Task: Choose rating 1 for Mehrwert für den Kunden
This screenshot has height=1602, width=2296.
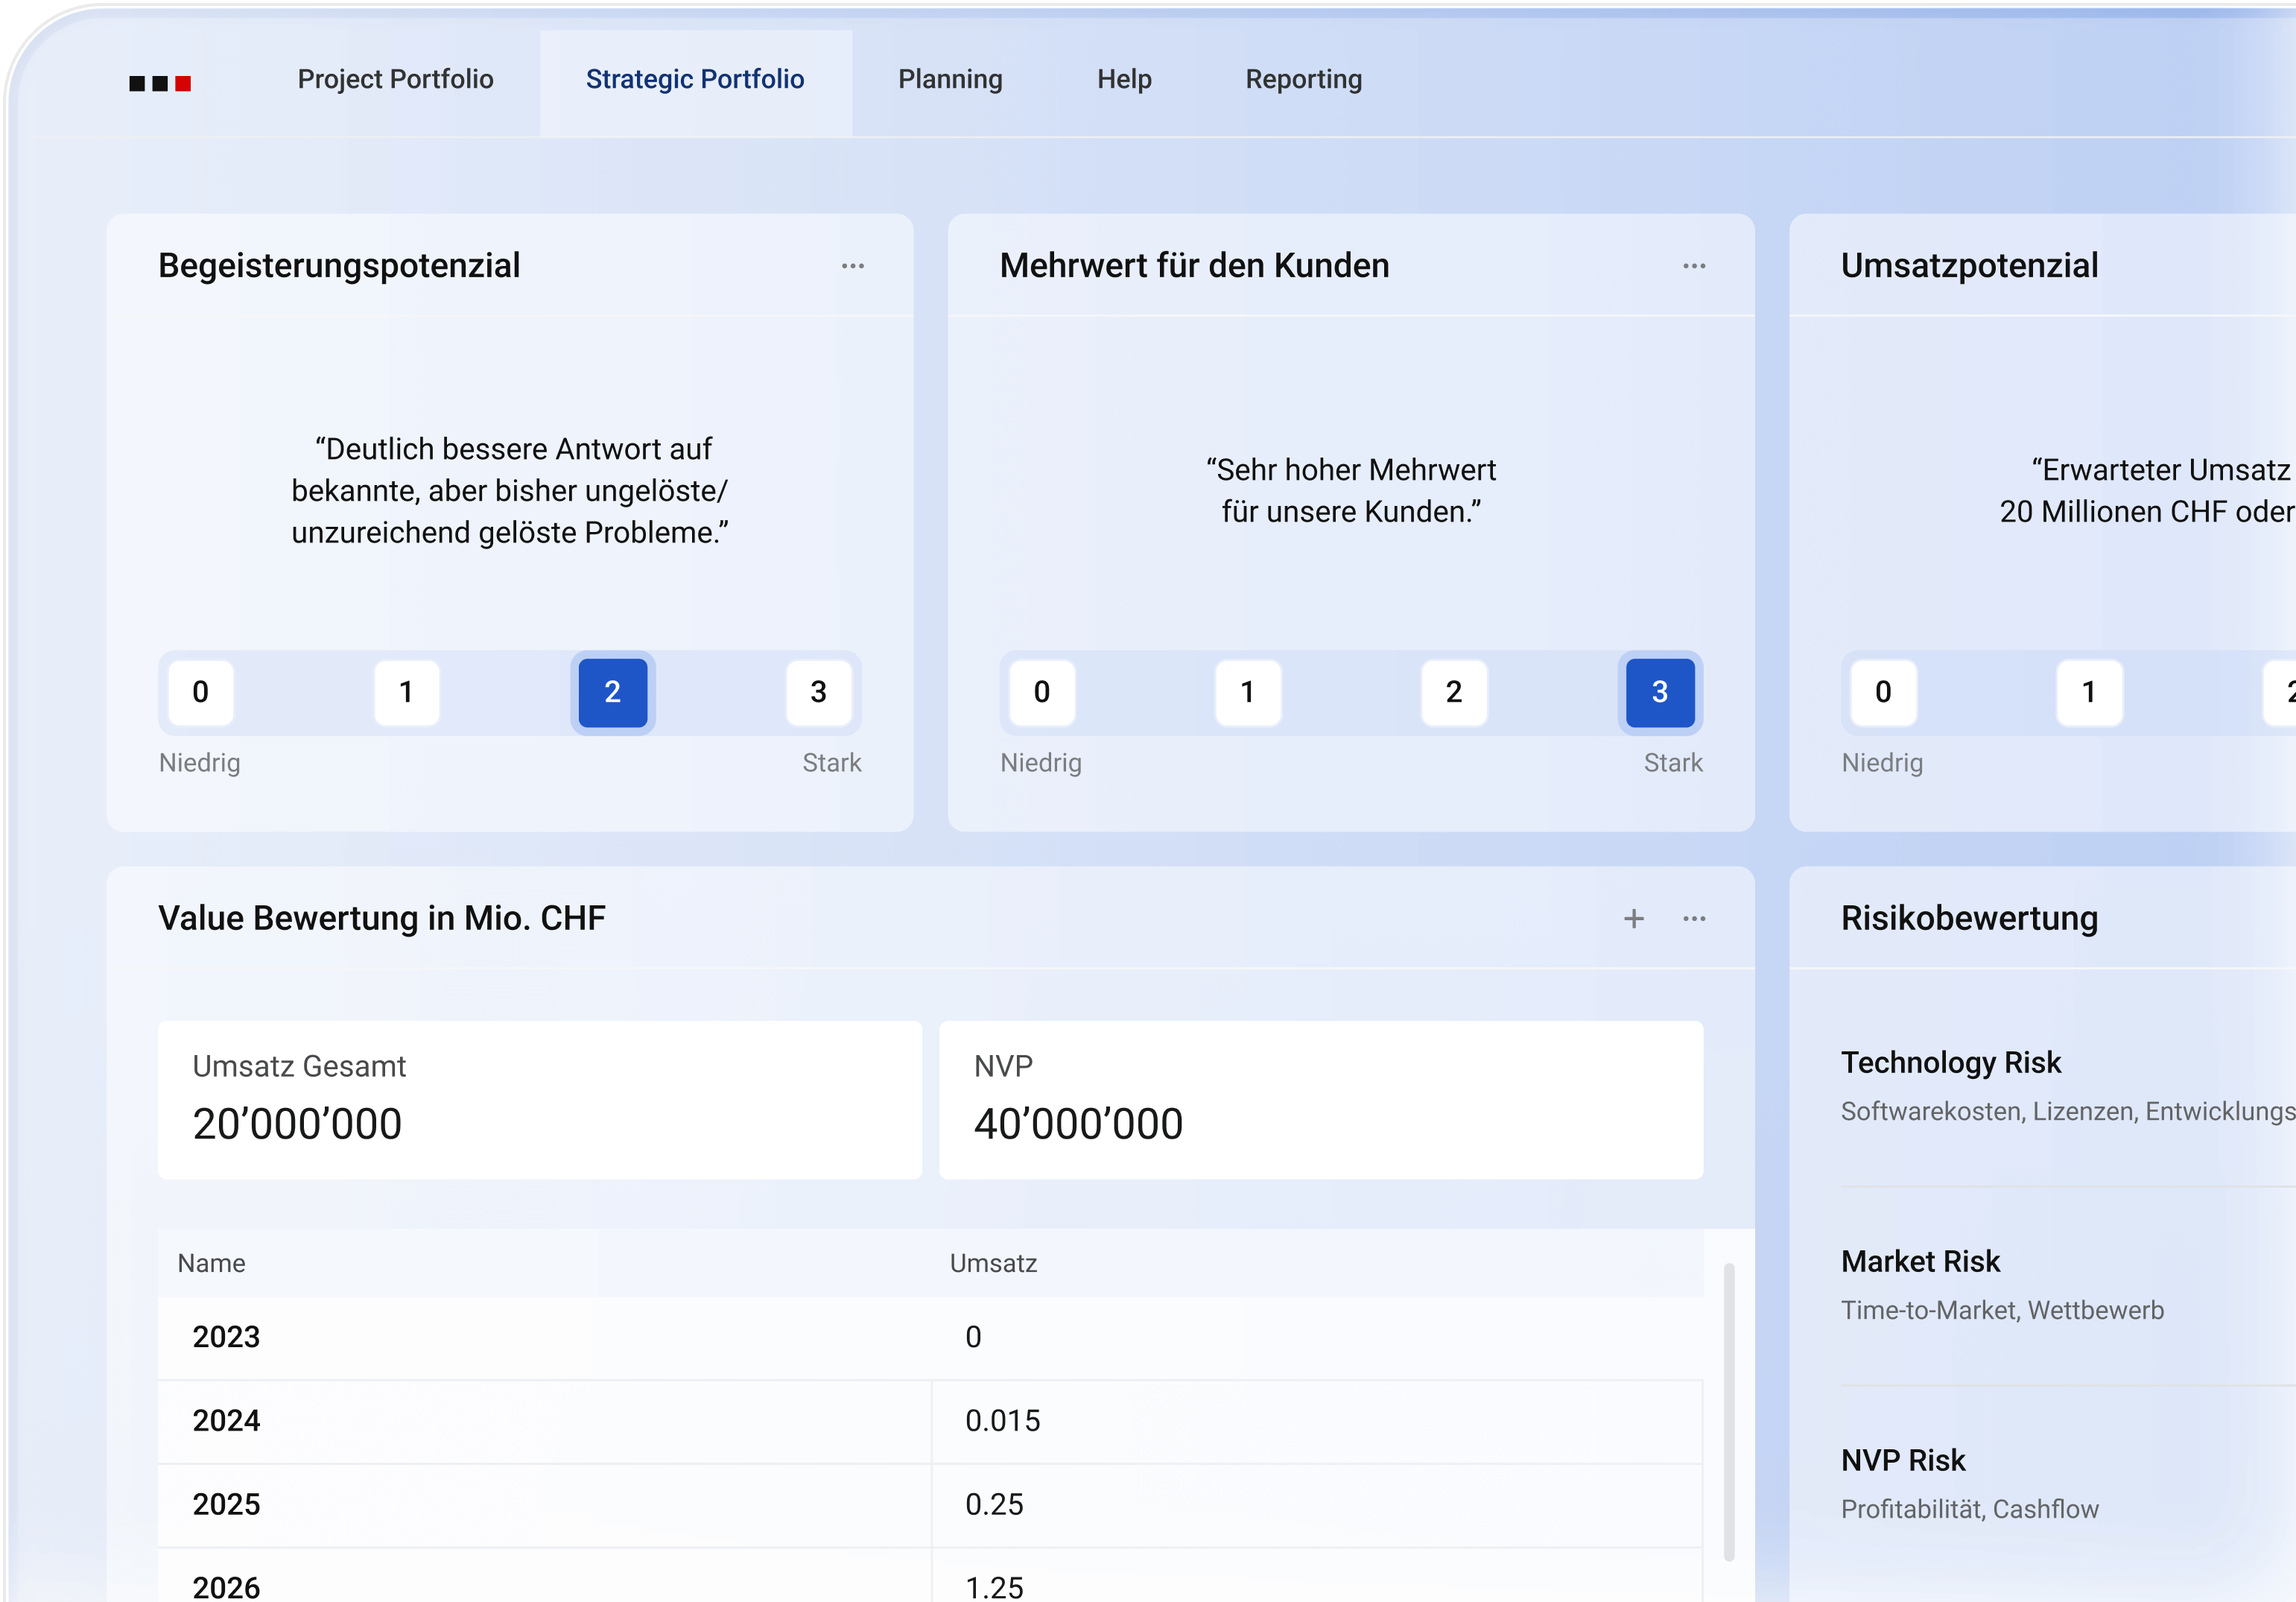Action: 1247,692
